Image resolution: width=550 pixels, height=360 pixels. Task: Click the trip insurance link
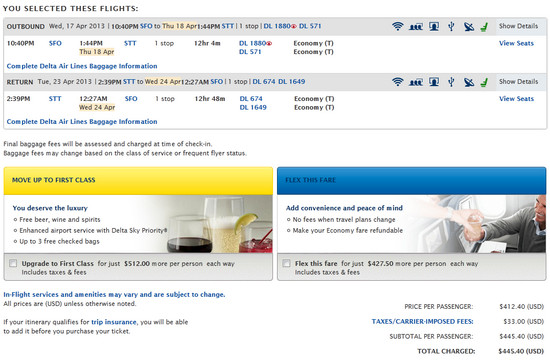(x=114, y=322)
